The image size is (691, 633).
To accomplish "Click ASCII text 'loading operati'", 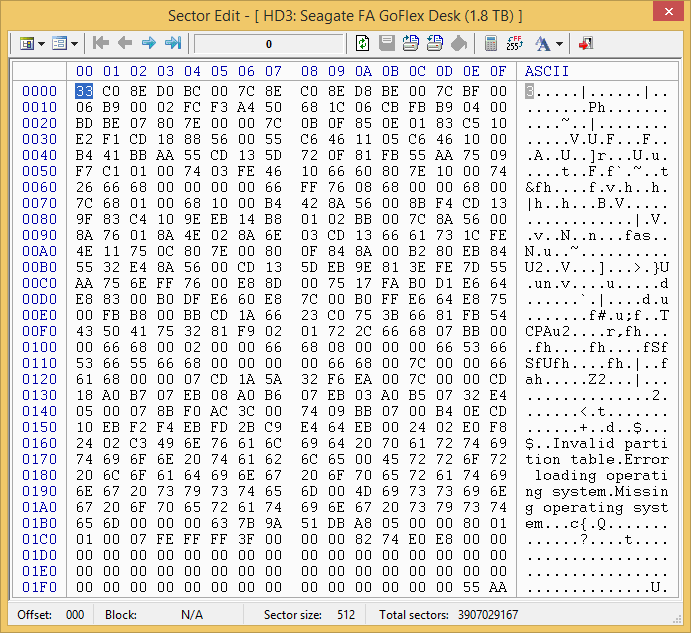I will click(x=601, y=476).
